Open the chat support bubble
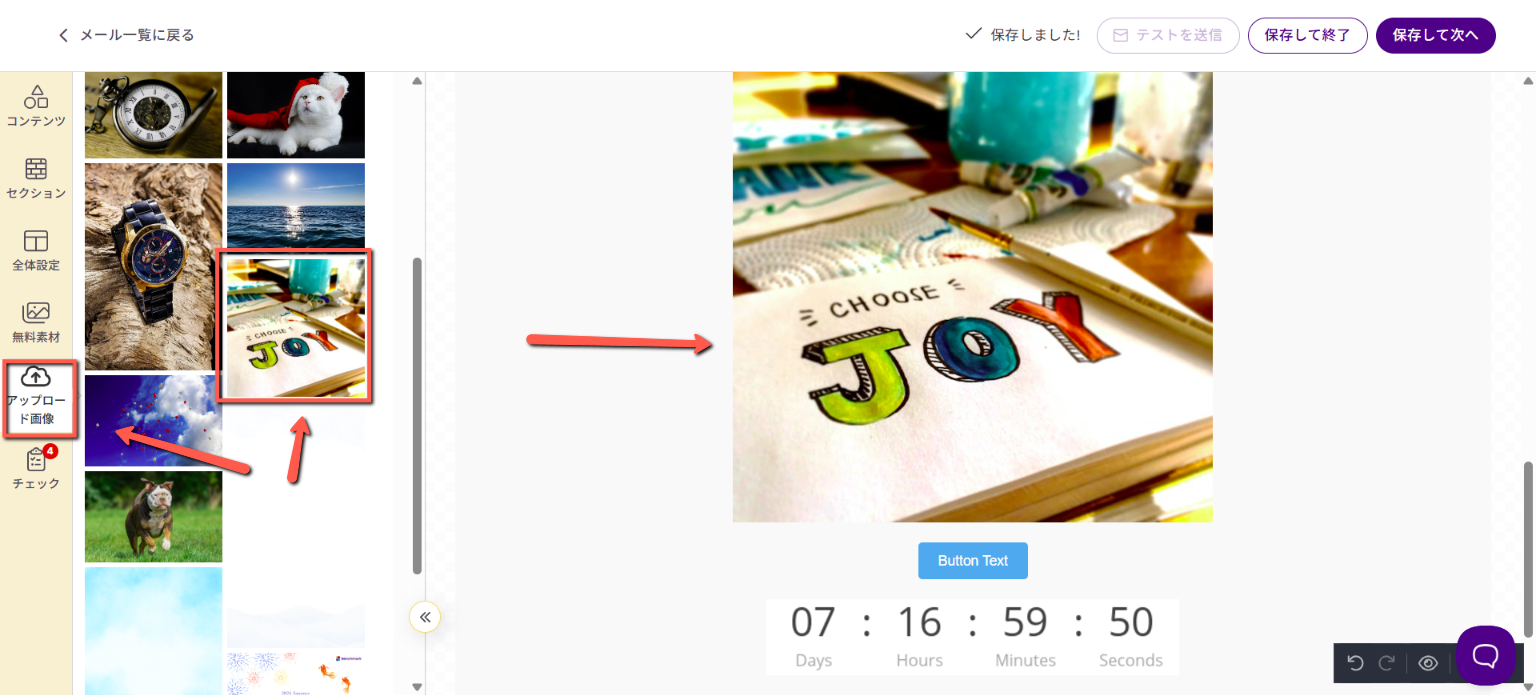Image resolution: width=1536 pixels, height=695 pixels. pyautogui.click(x=1486, y=656)
